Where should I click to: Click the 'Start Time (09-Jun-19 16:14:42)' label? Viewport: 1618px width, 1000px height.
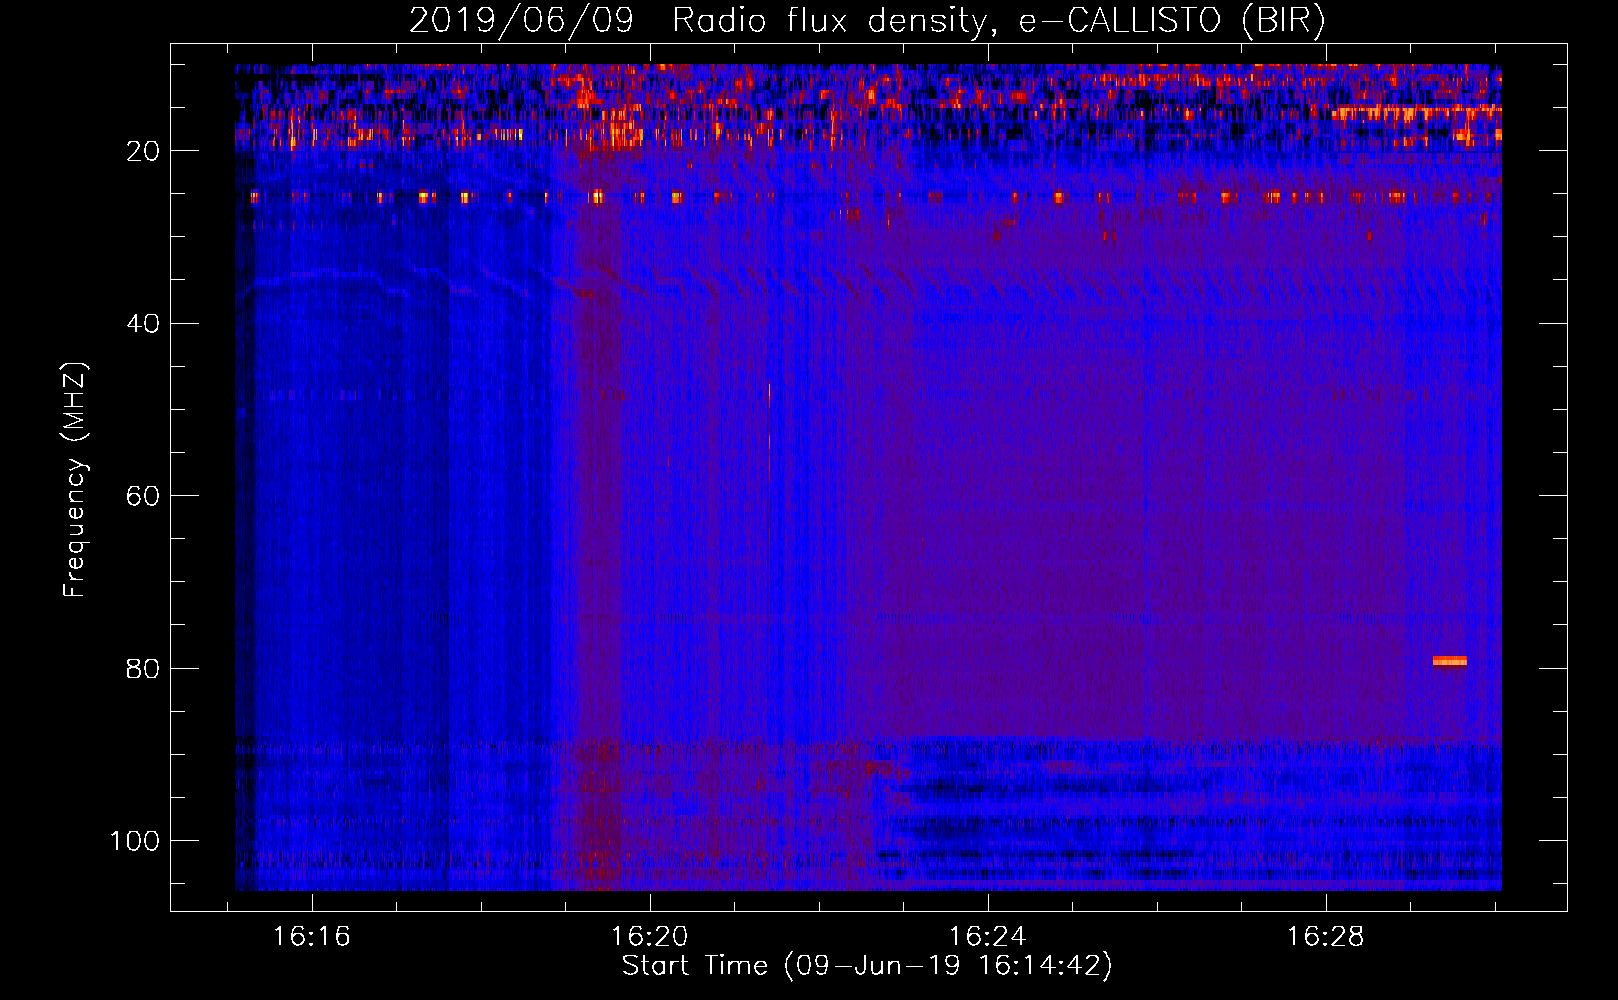tap(867, 966)
